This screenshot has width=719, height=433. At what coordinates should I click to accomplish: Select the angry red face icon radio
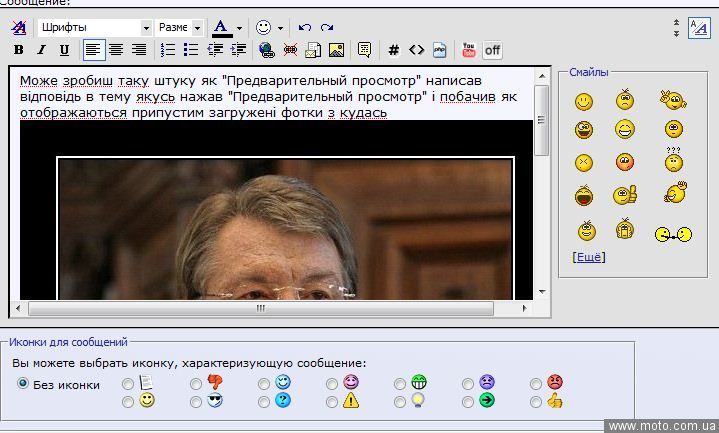tap(535, 383)
